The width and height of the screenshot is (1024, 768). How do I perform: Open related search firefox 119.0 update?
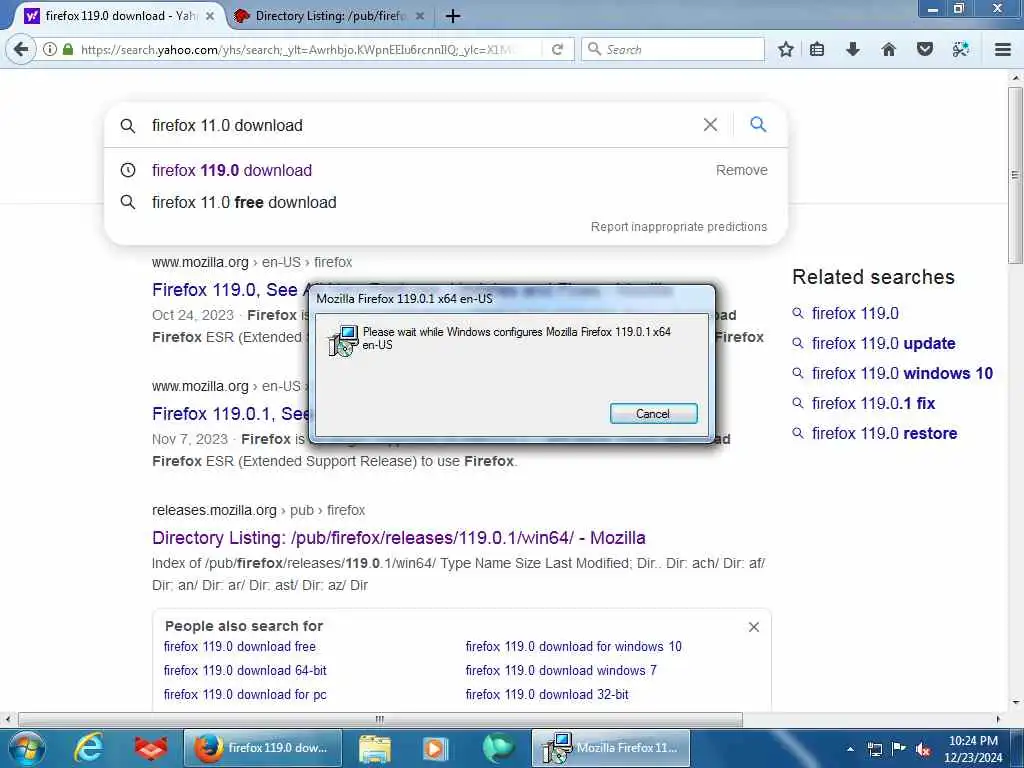pos(883,344)
